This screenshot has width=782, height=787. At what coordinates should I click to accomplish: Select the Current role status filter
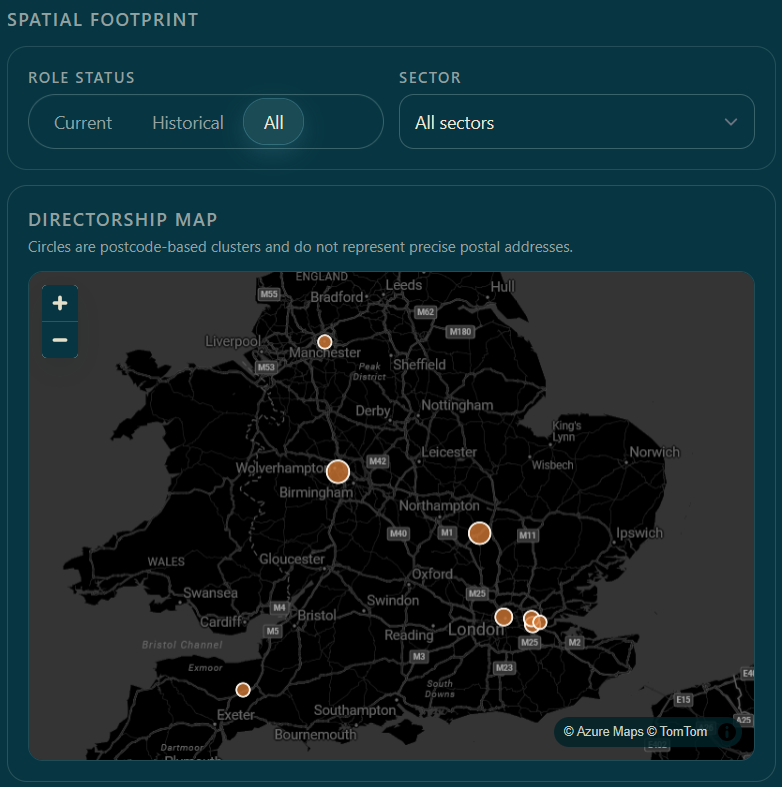pos(83,122)
